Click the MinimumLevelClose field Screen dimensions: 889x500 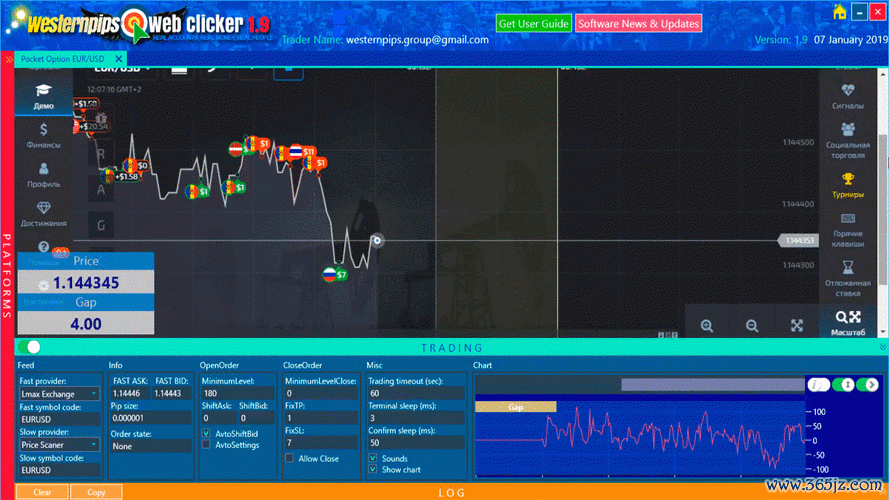point(321,393)
